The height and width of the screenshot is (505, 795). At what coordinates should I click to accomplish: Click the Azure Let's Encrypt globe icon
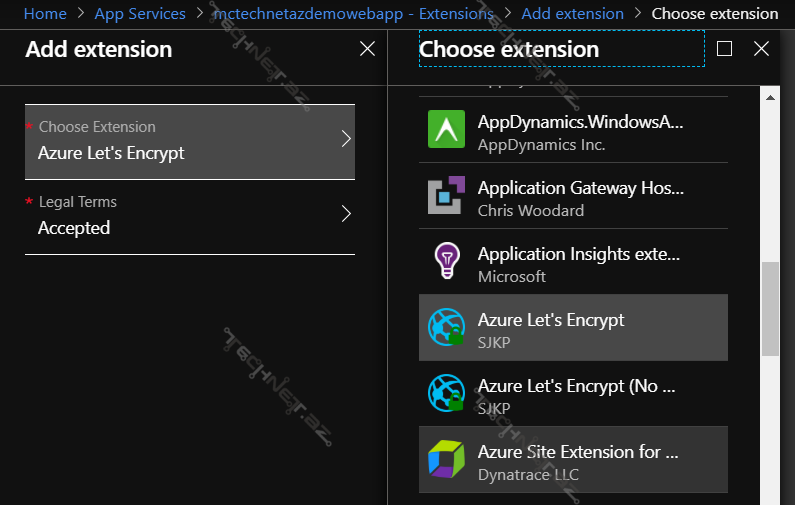(446, 327)
